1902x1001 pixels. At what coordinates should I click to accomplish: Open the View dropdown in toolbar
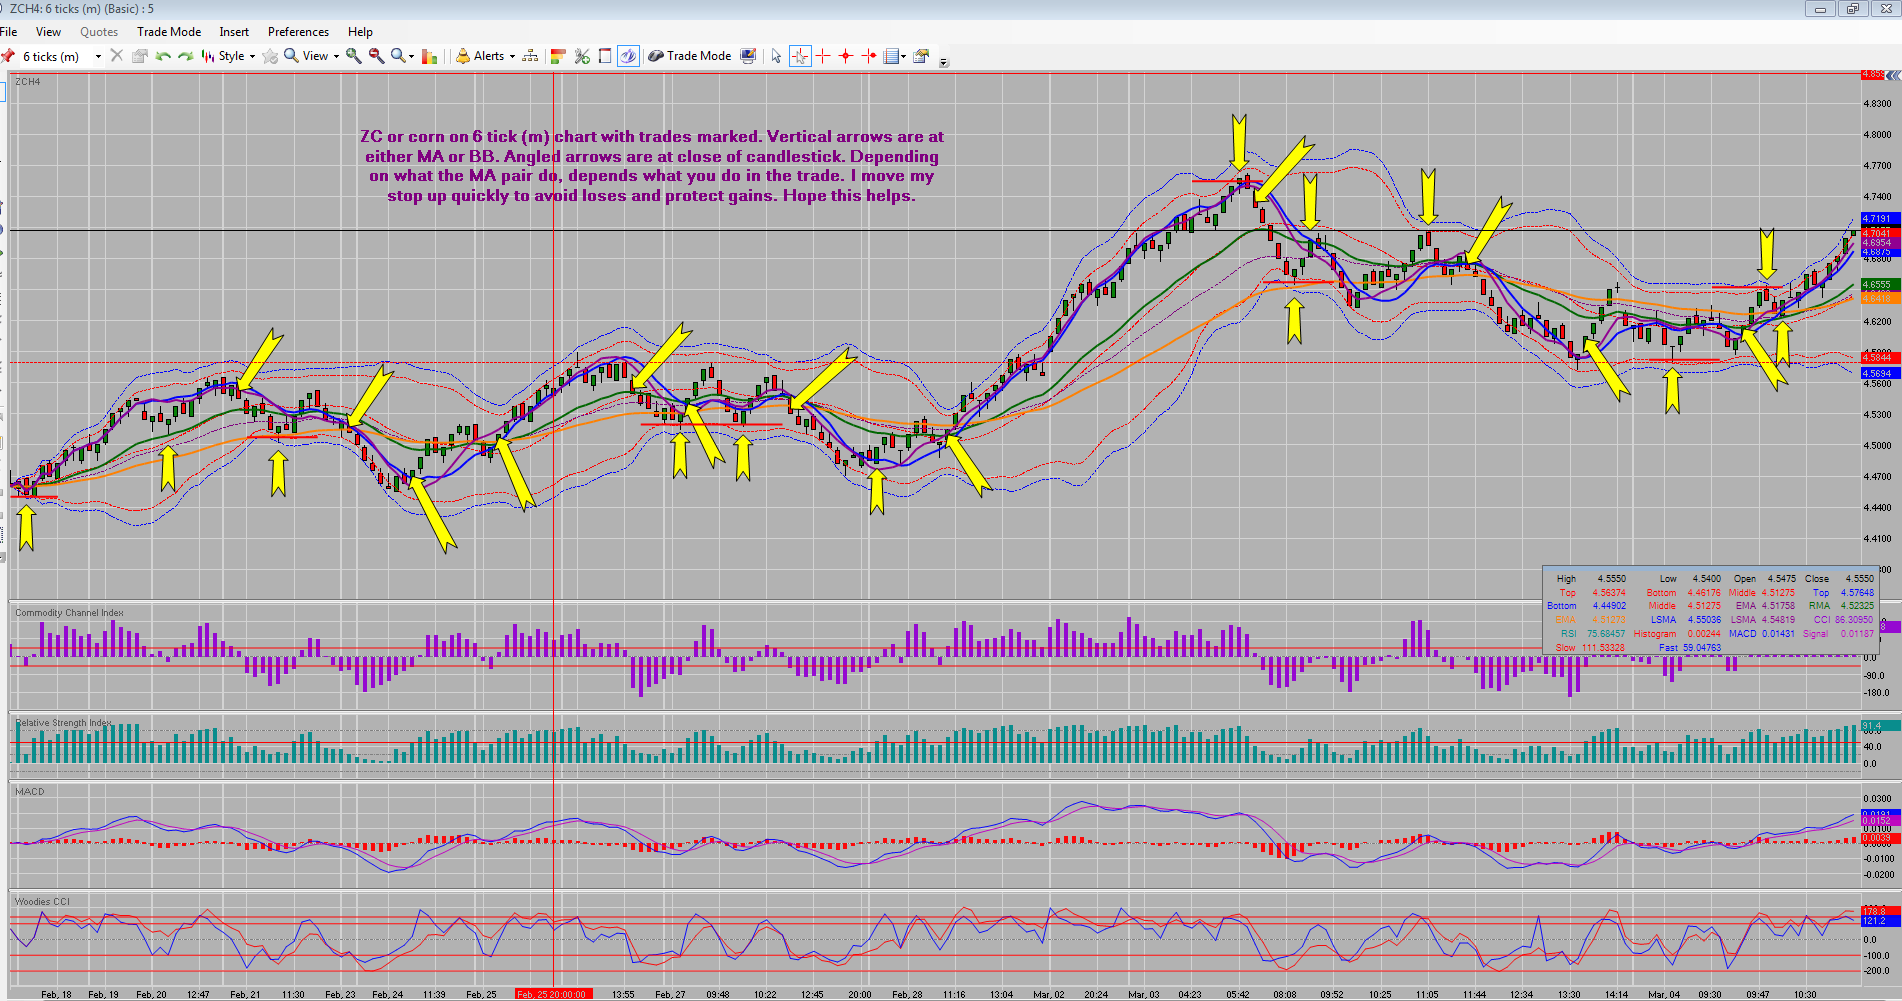[312, 56]
